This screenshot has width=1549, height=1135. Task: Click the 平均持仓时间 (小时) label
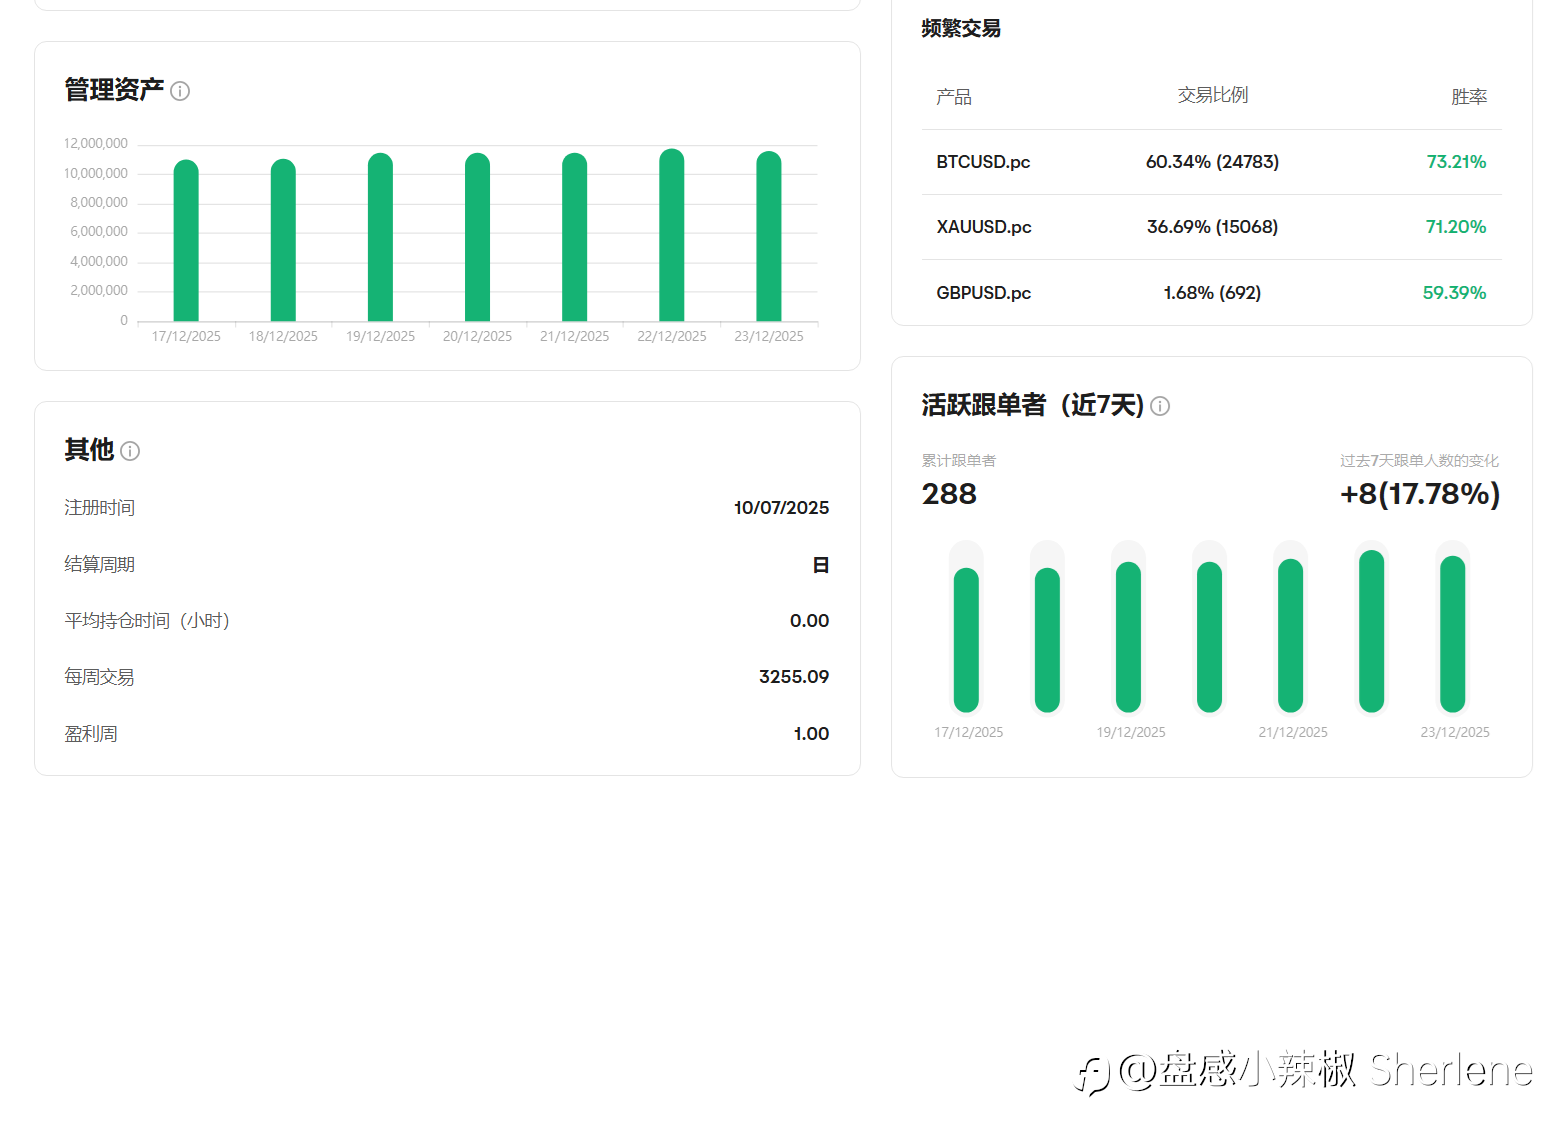click(x=147, y=621)
